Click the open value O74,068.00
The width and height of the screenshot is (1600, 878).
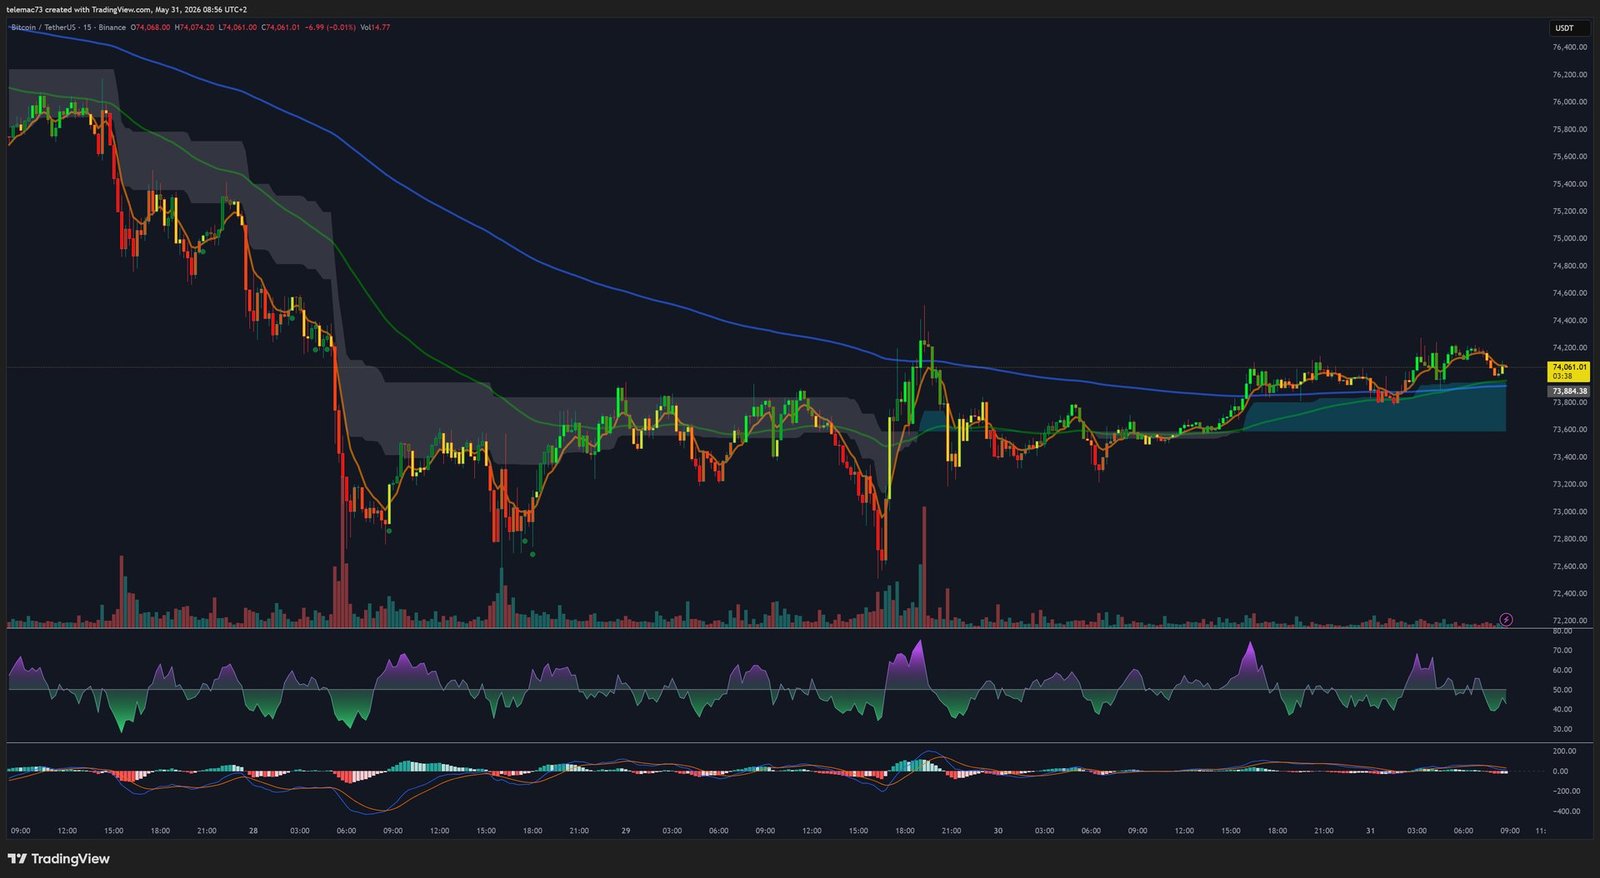point(152,27)
